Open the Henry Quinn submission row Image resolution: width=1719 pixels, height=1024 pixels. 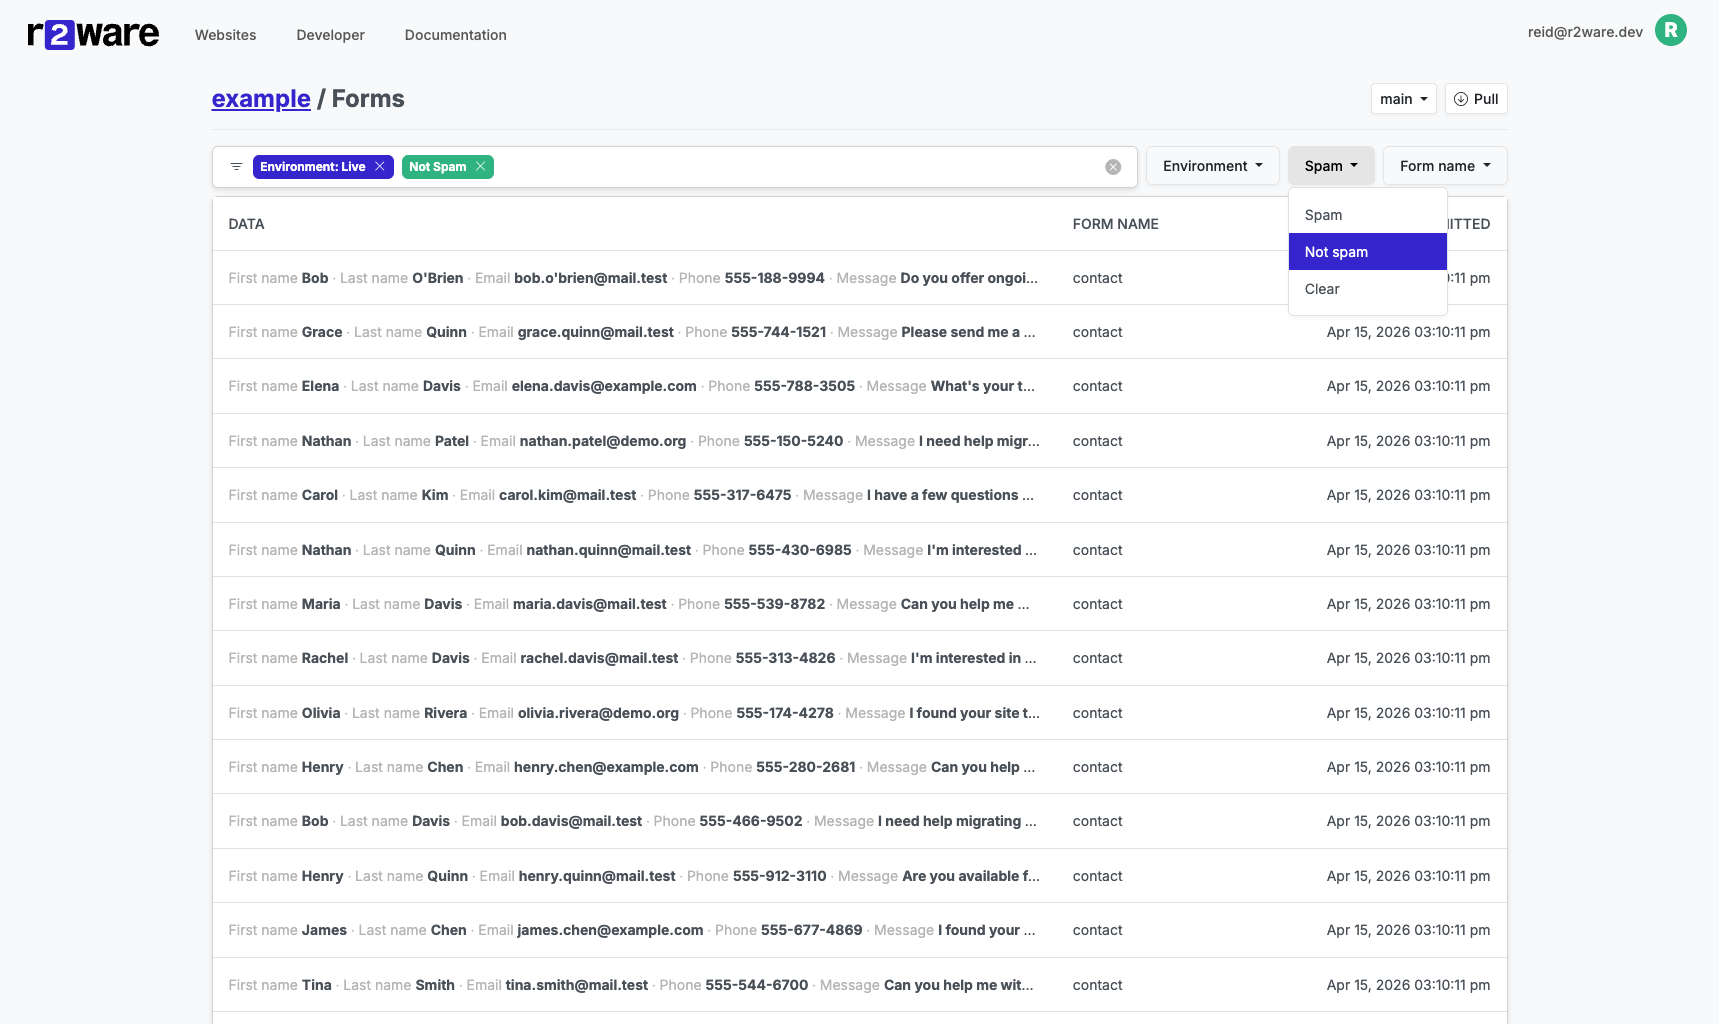(x=859, y=876)
